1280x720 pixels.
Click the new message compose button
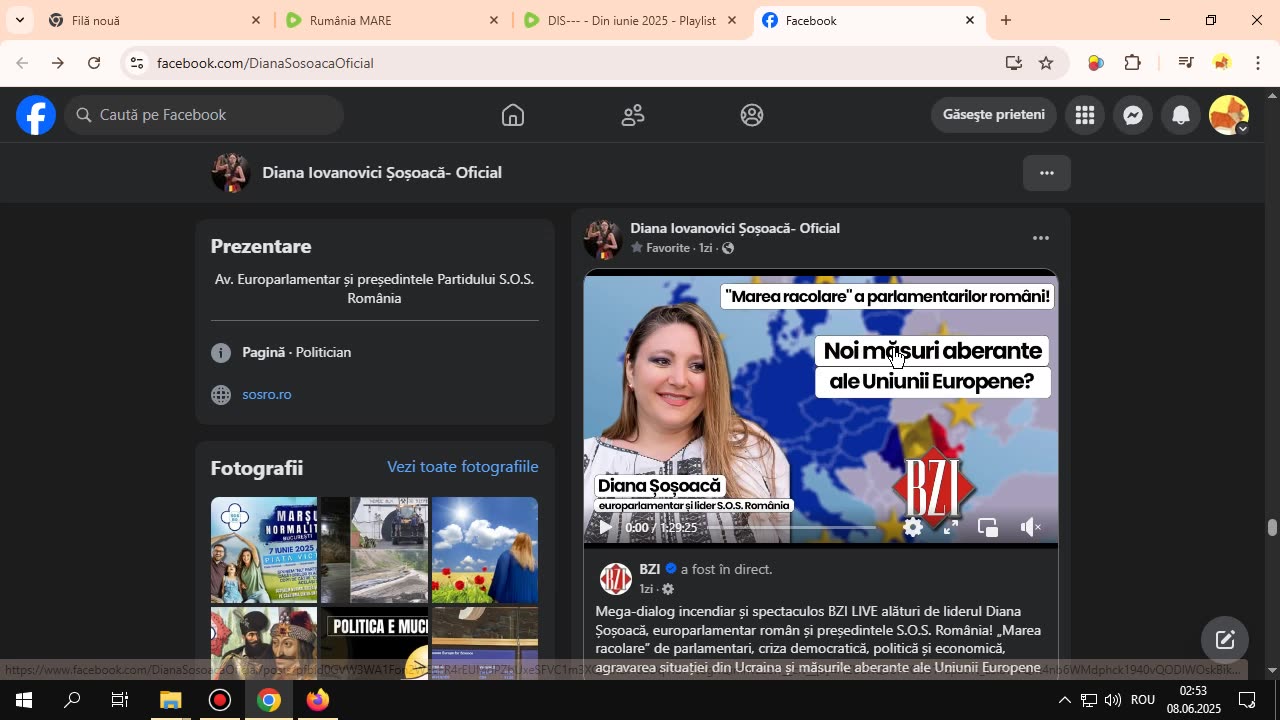[1225, 640]
